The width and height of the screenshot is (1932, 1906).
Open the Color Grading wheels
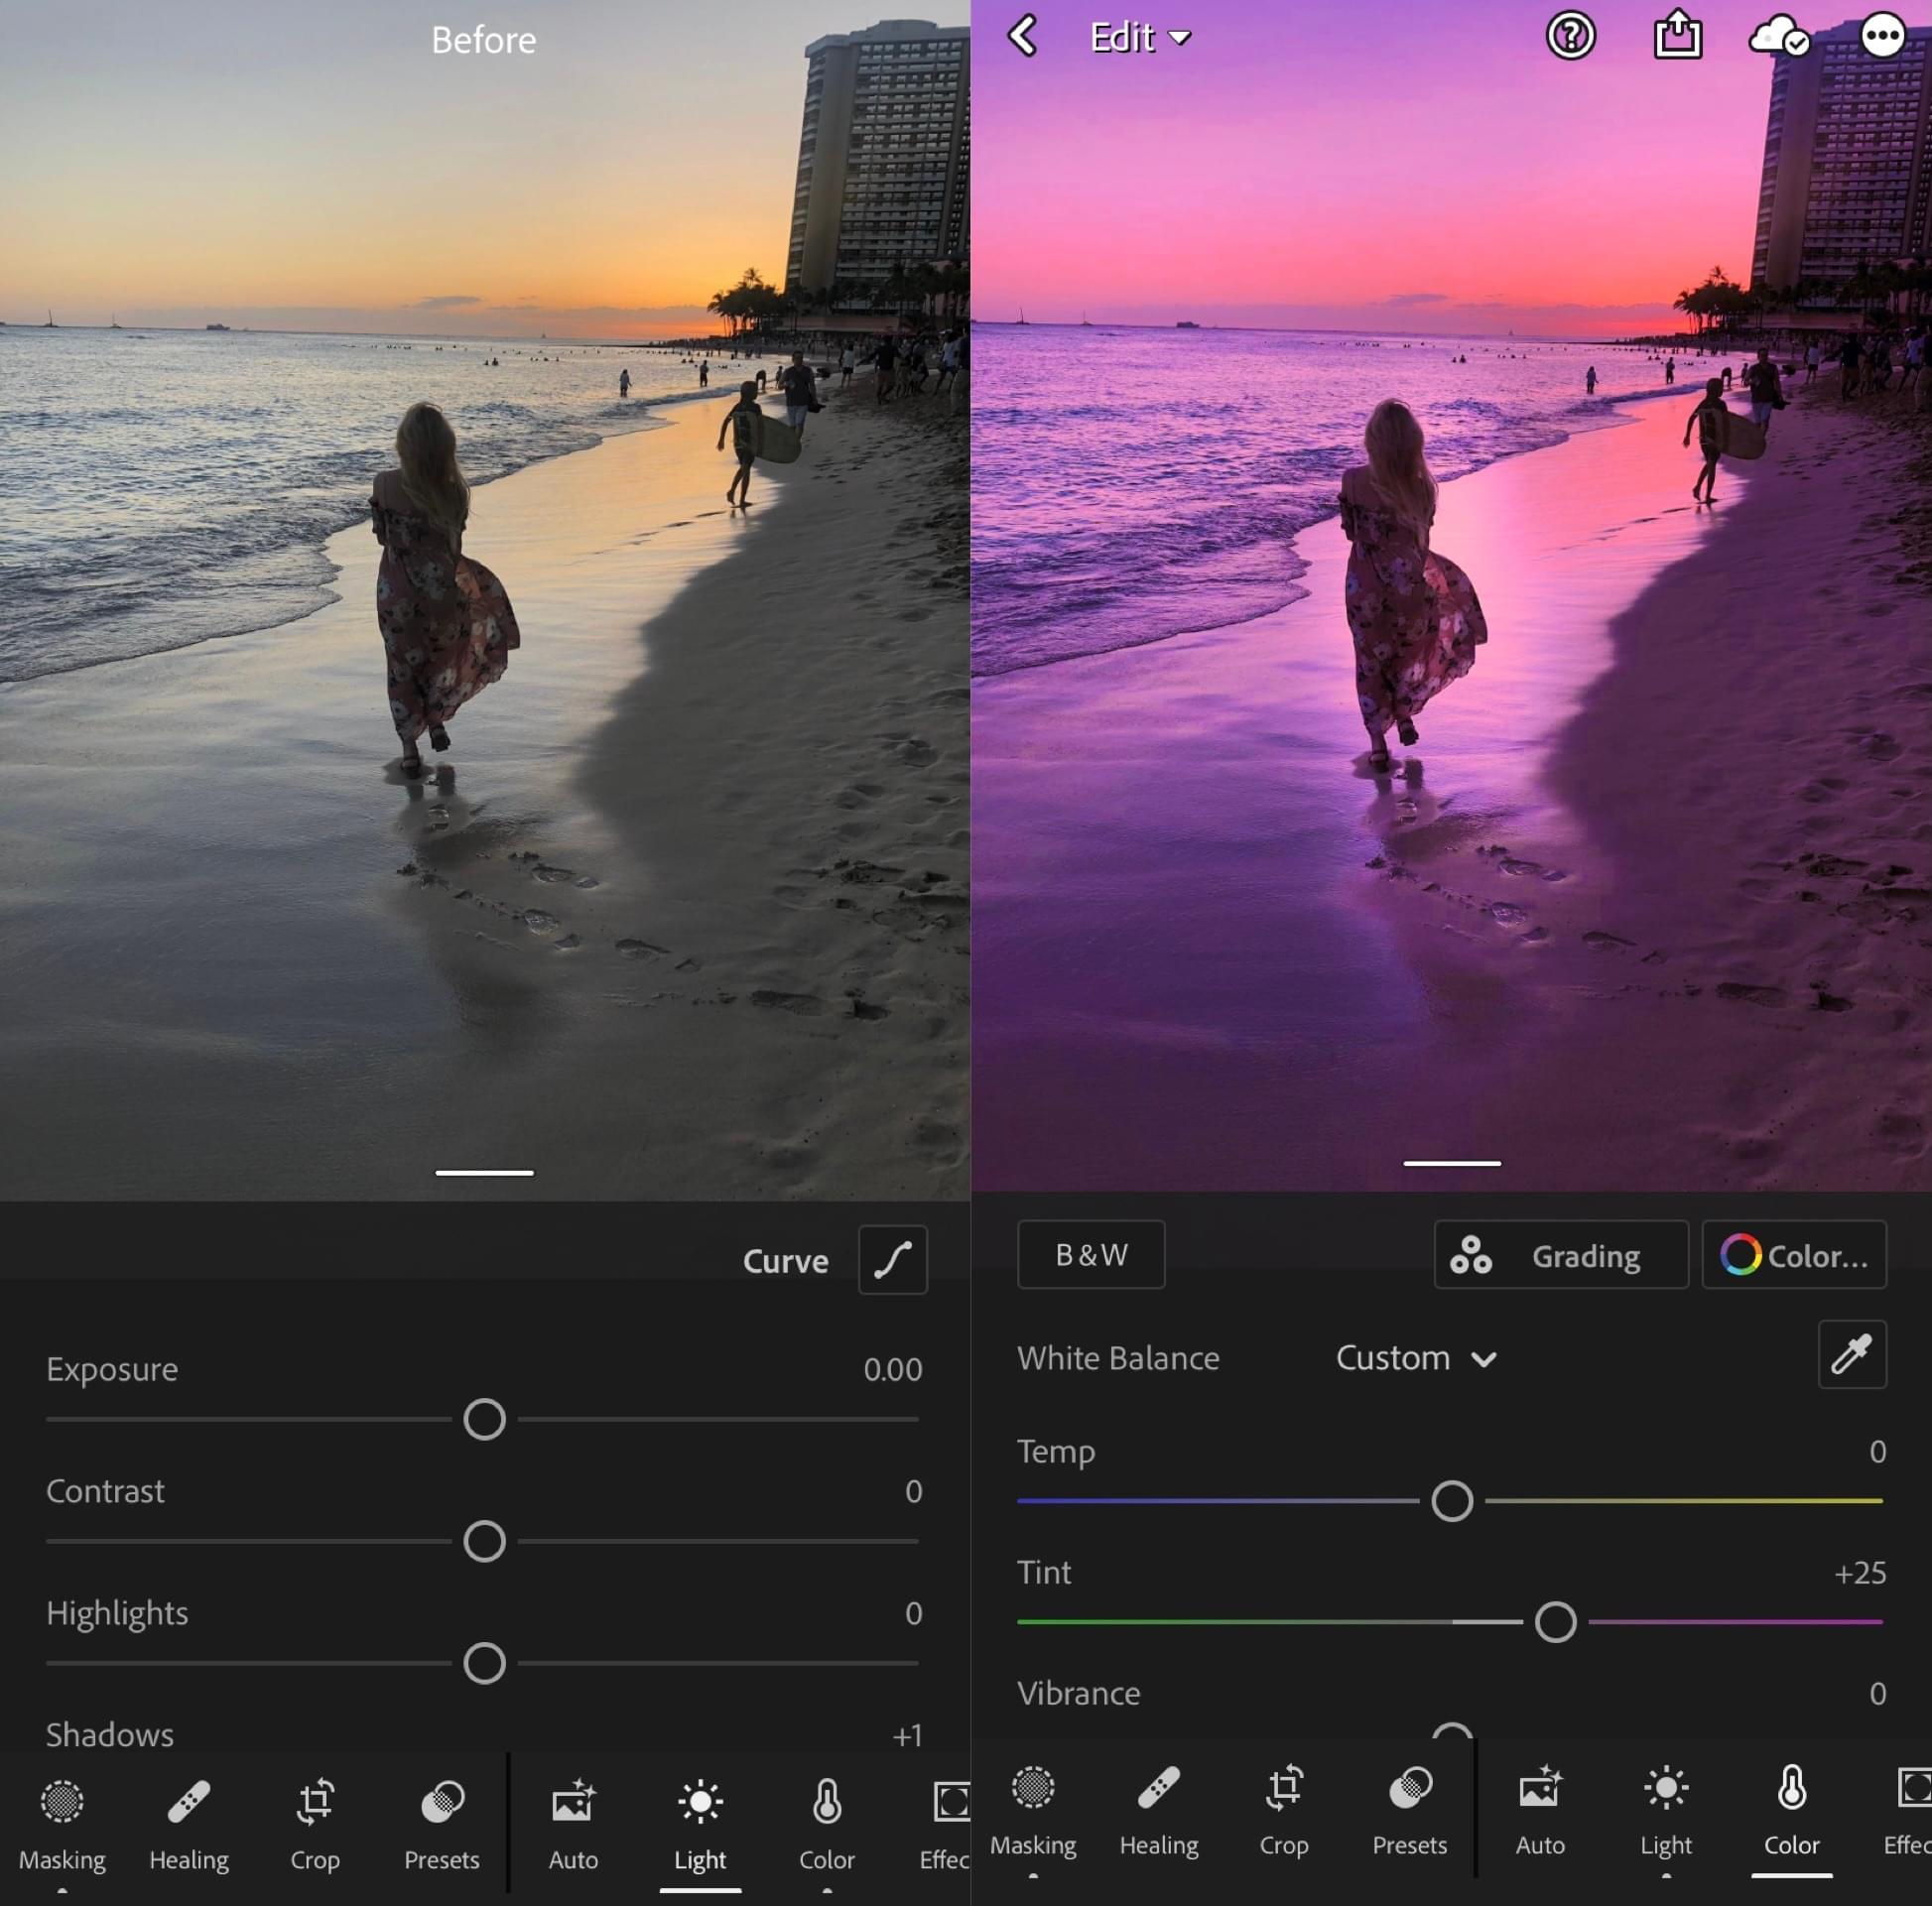[x=1560, y=1256]
